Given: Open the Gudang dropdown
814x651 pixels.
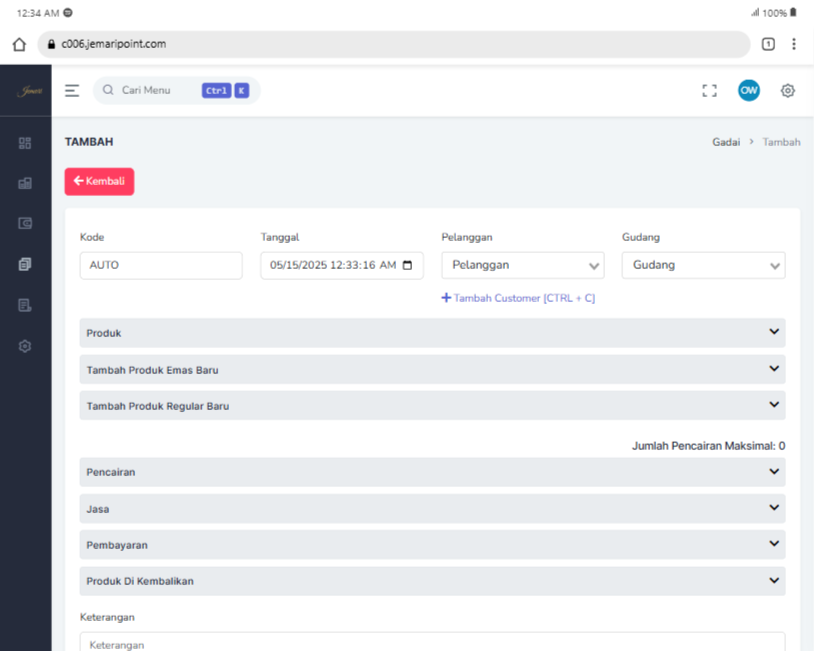Looking at the screenshot, I should [x=703, y=265].
